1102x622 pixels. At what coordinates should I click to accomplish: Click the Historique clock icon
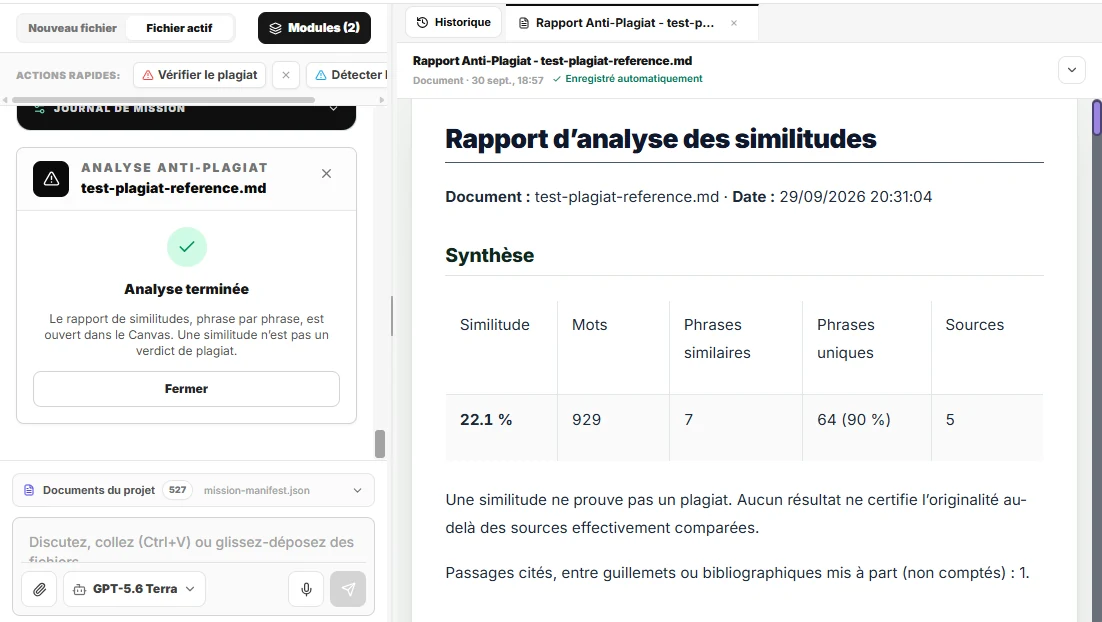422,22
